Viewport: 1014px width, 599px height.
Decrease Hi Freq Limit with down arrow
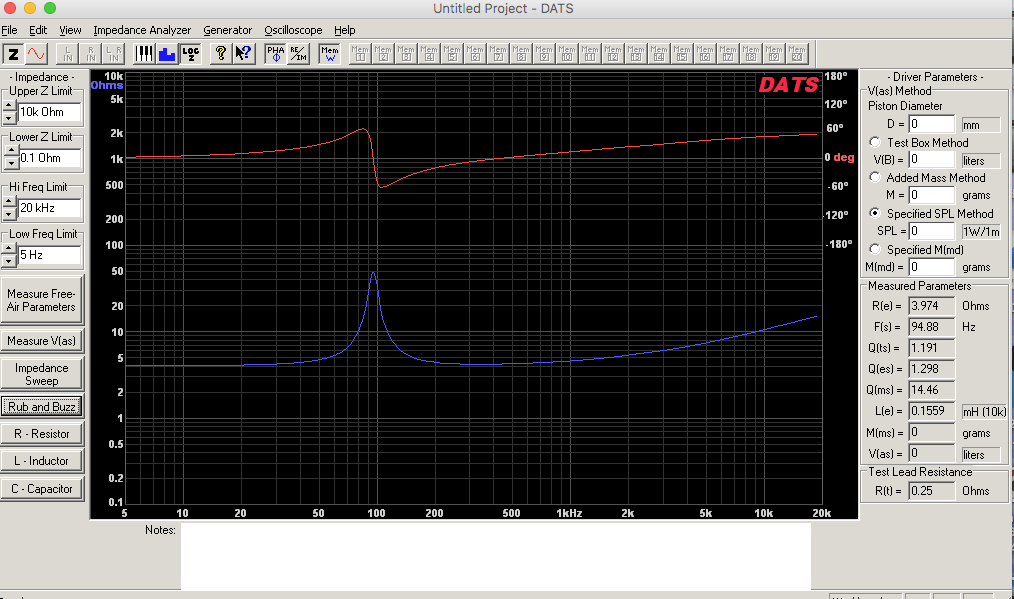[x=9, y=213]
